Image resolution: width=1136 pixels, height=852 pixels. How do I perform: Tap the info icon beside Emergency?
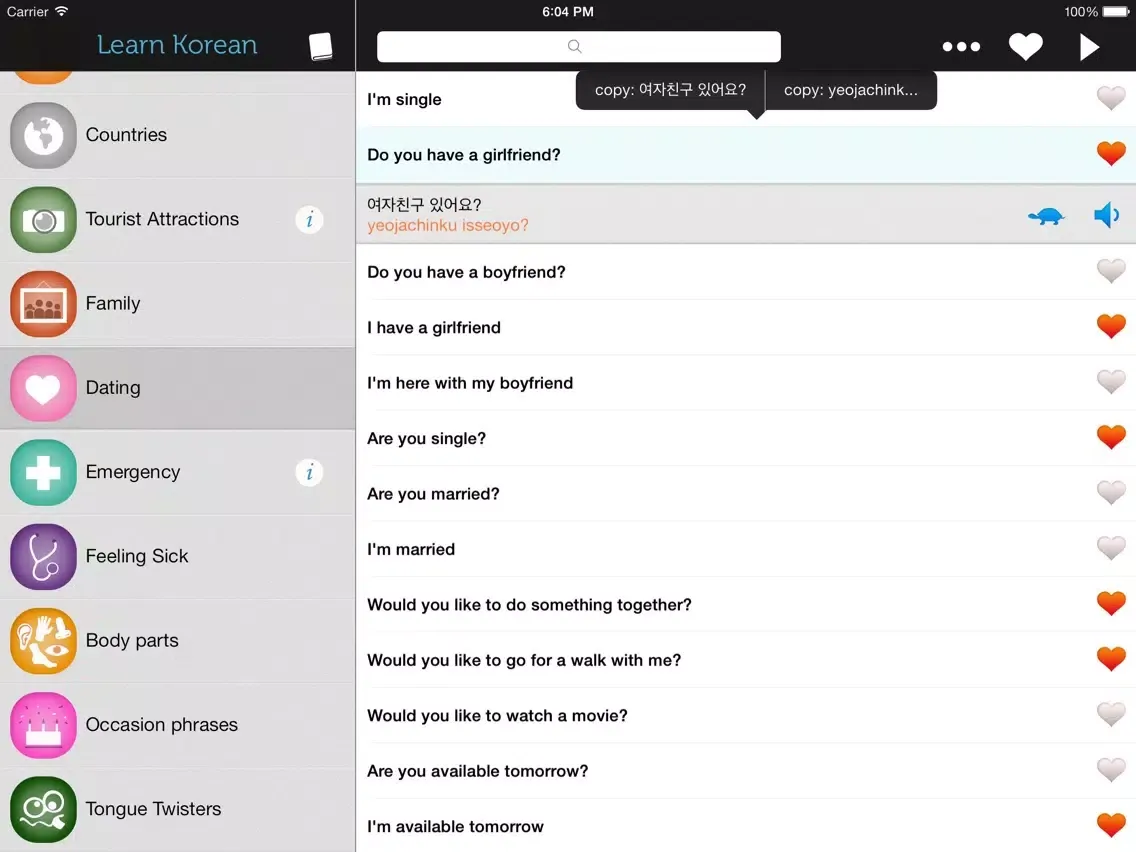tap(309, 472)
